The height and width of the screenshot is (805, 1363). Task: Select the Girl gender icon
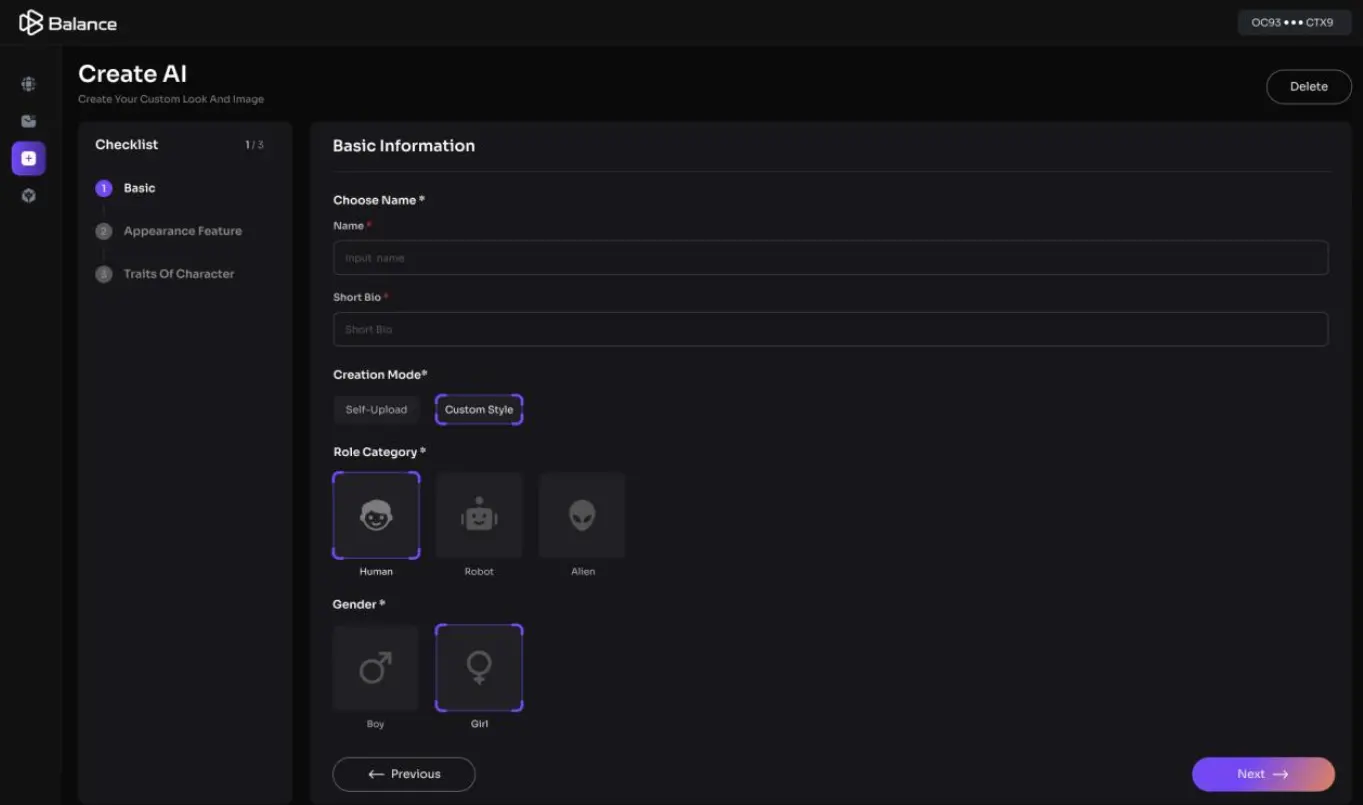point(479,667)
